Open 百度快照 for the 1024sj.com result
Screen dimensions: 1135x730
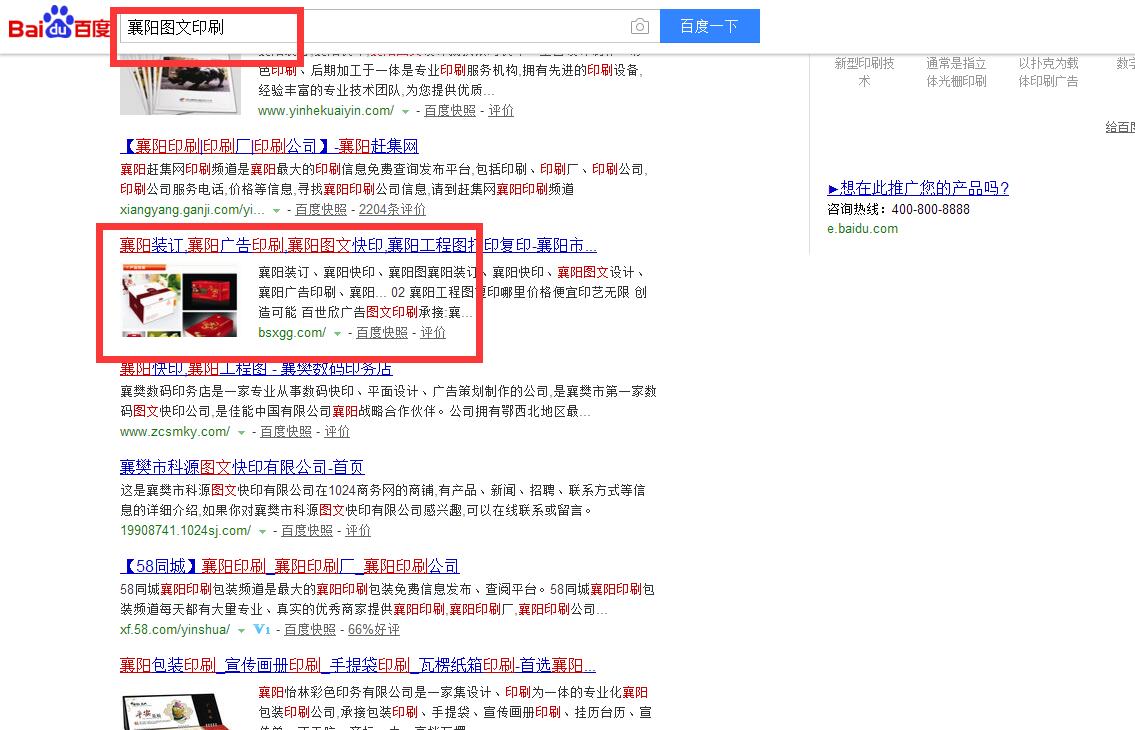pyautogui.click(x=307, y=531)
